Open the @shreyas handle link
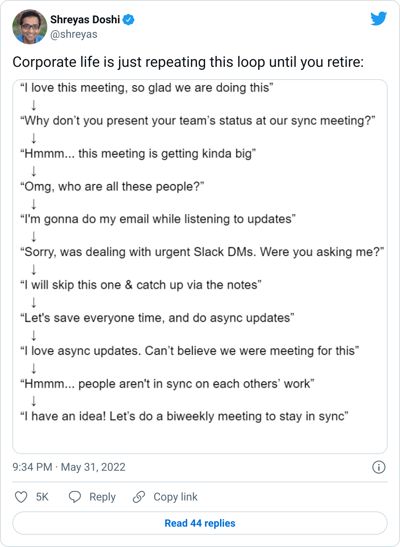 coord(74,35)
